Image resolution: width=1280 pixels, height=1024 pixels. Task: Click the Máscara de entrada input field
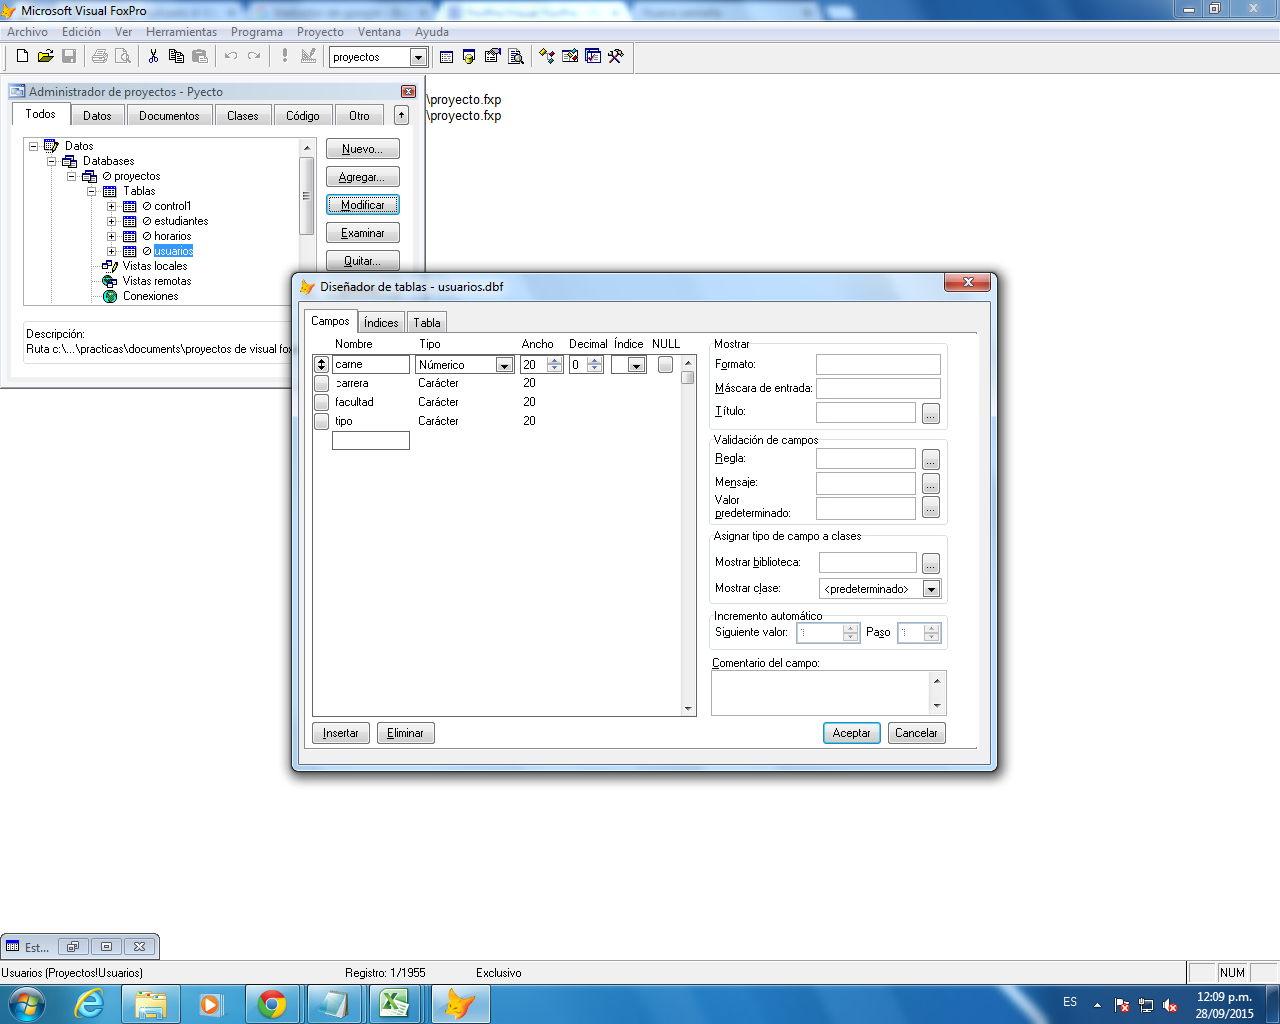pos(878,388)
